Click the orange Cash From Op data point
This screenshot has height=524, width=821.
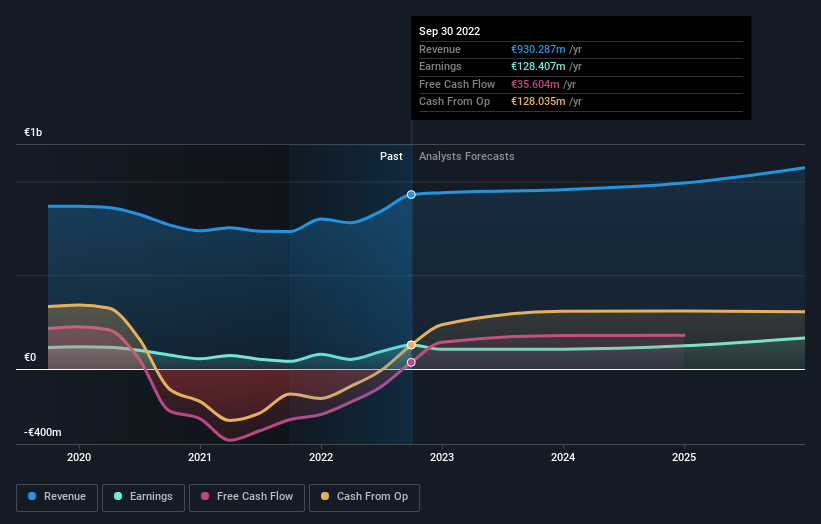(x=411, y=345)
